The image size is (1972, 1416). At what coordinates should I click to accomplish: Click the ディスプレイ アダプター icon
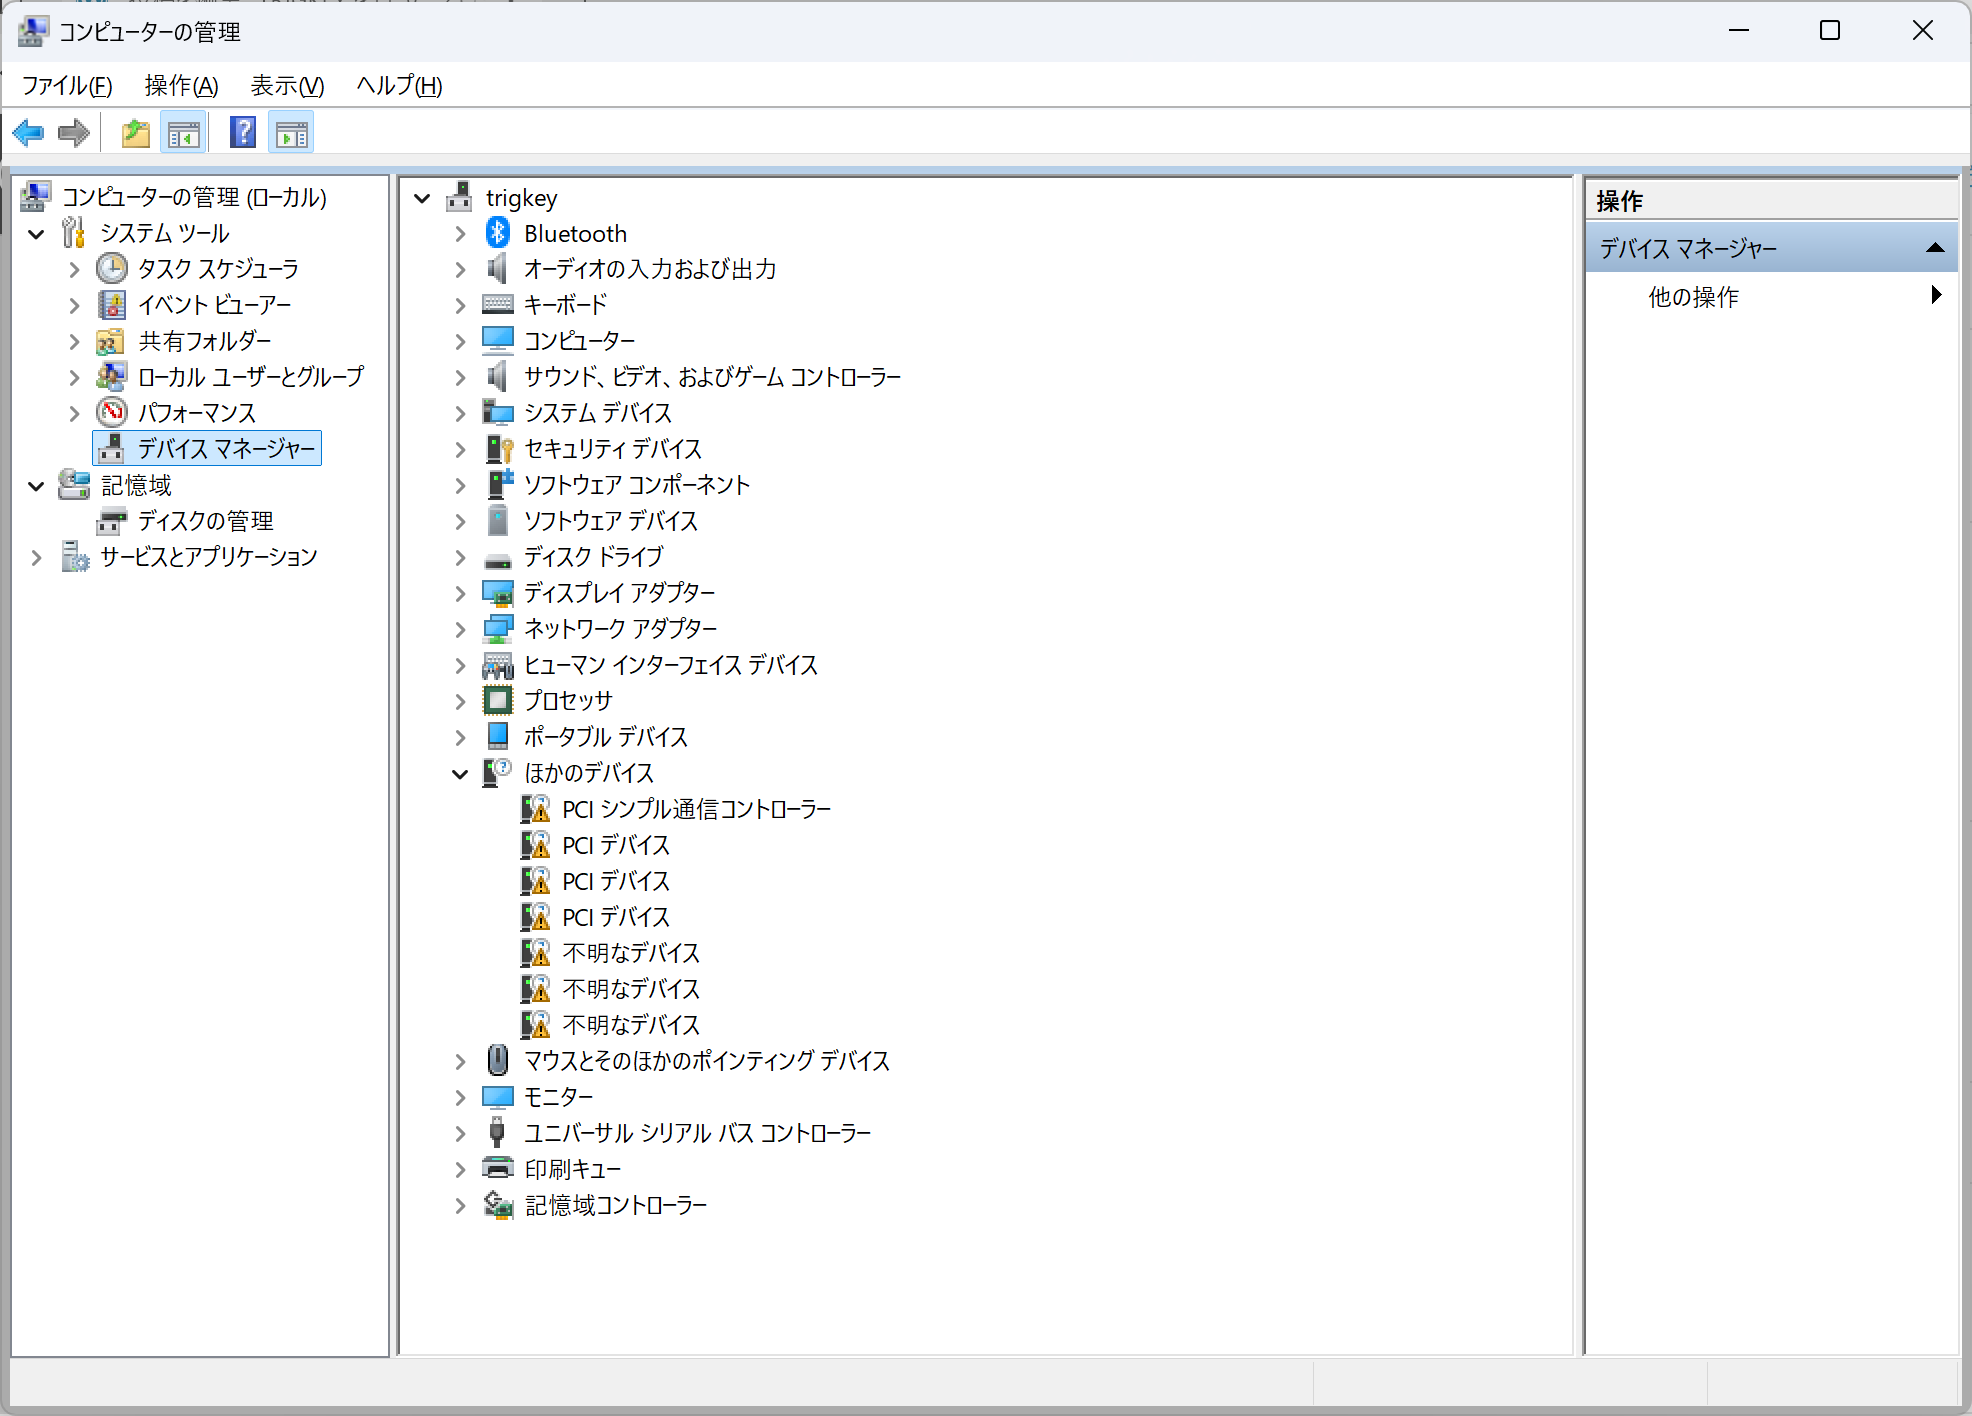pyautogui.click(x=498, y=593)
